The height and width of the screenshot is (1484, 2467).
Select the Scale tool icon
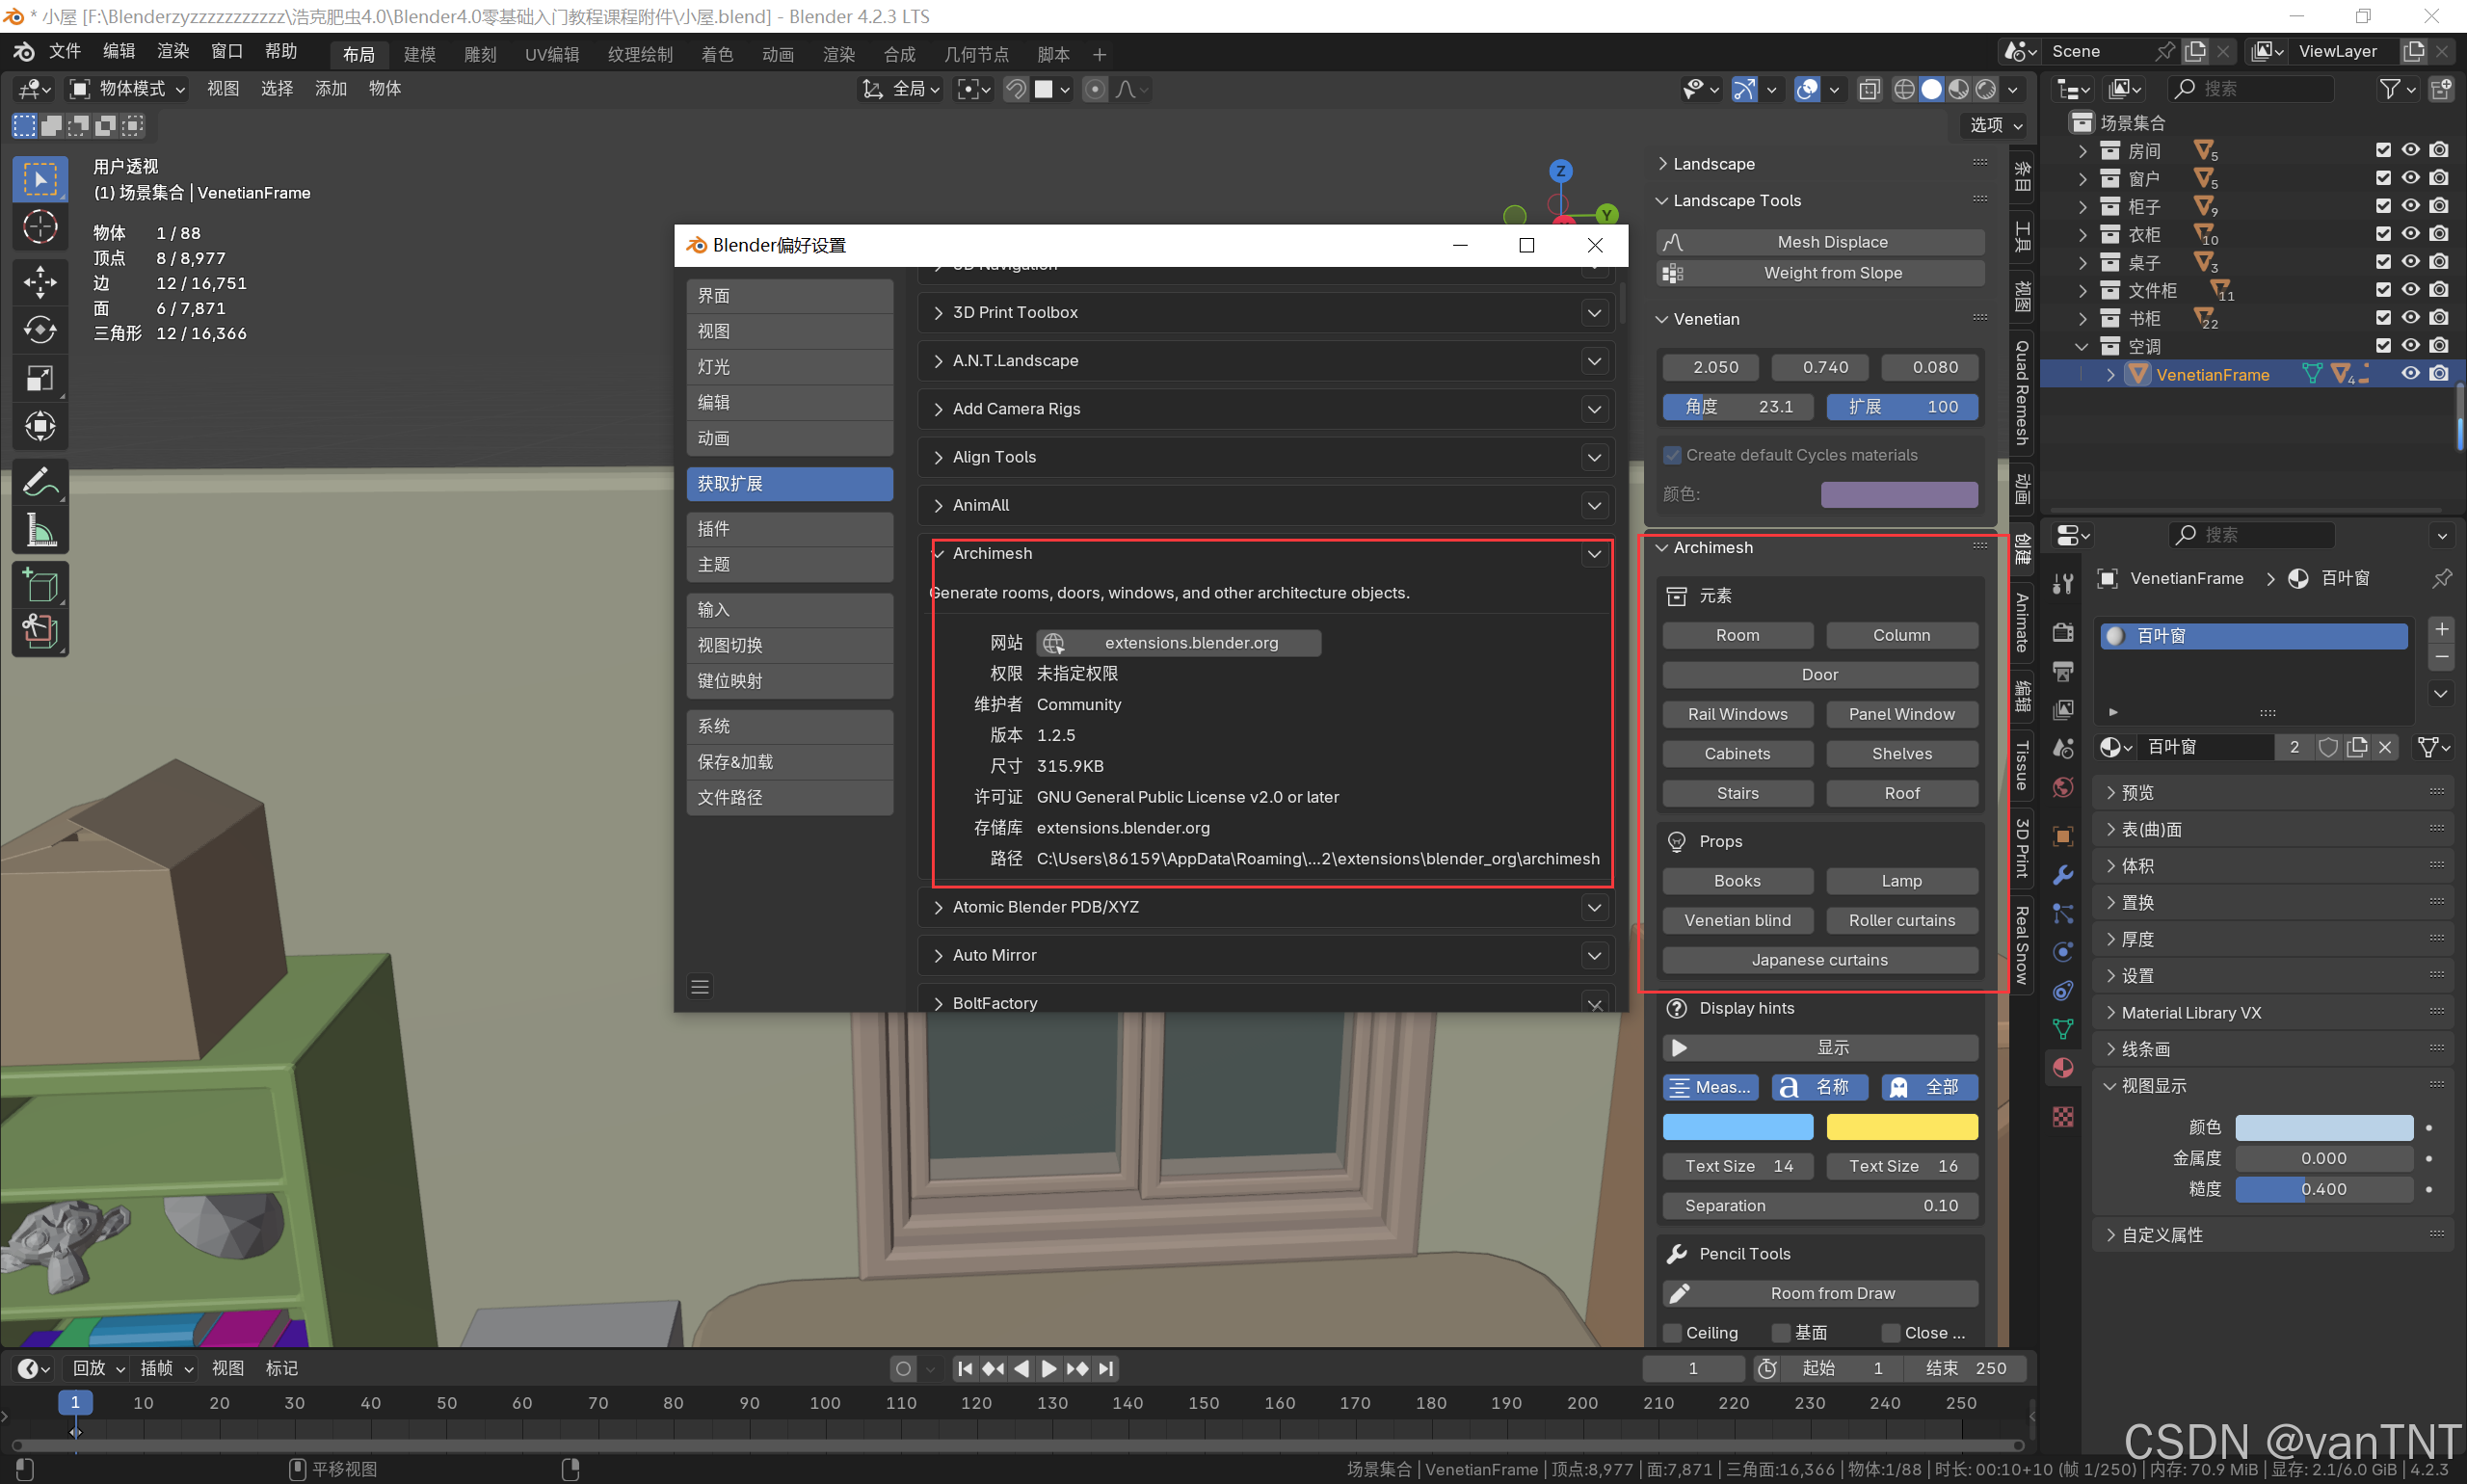[x=40, y=378]
